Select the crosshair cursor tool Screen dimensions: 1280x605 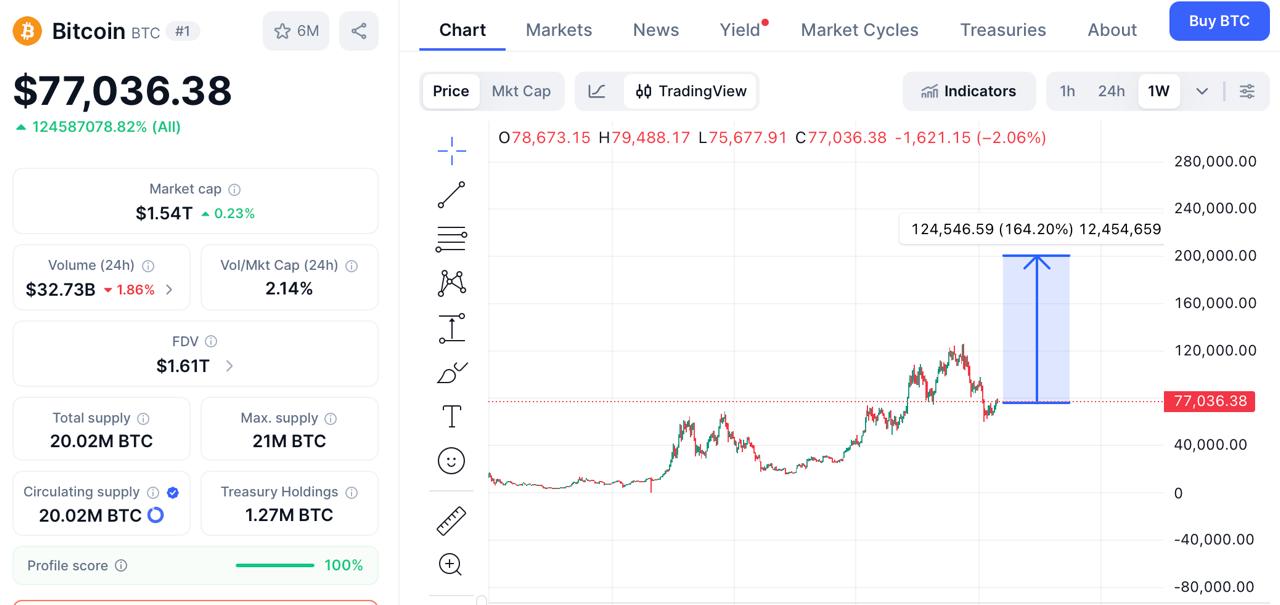pyautogui.click(x=452, y=151)
